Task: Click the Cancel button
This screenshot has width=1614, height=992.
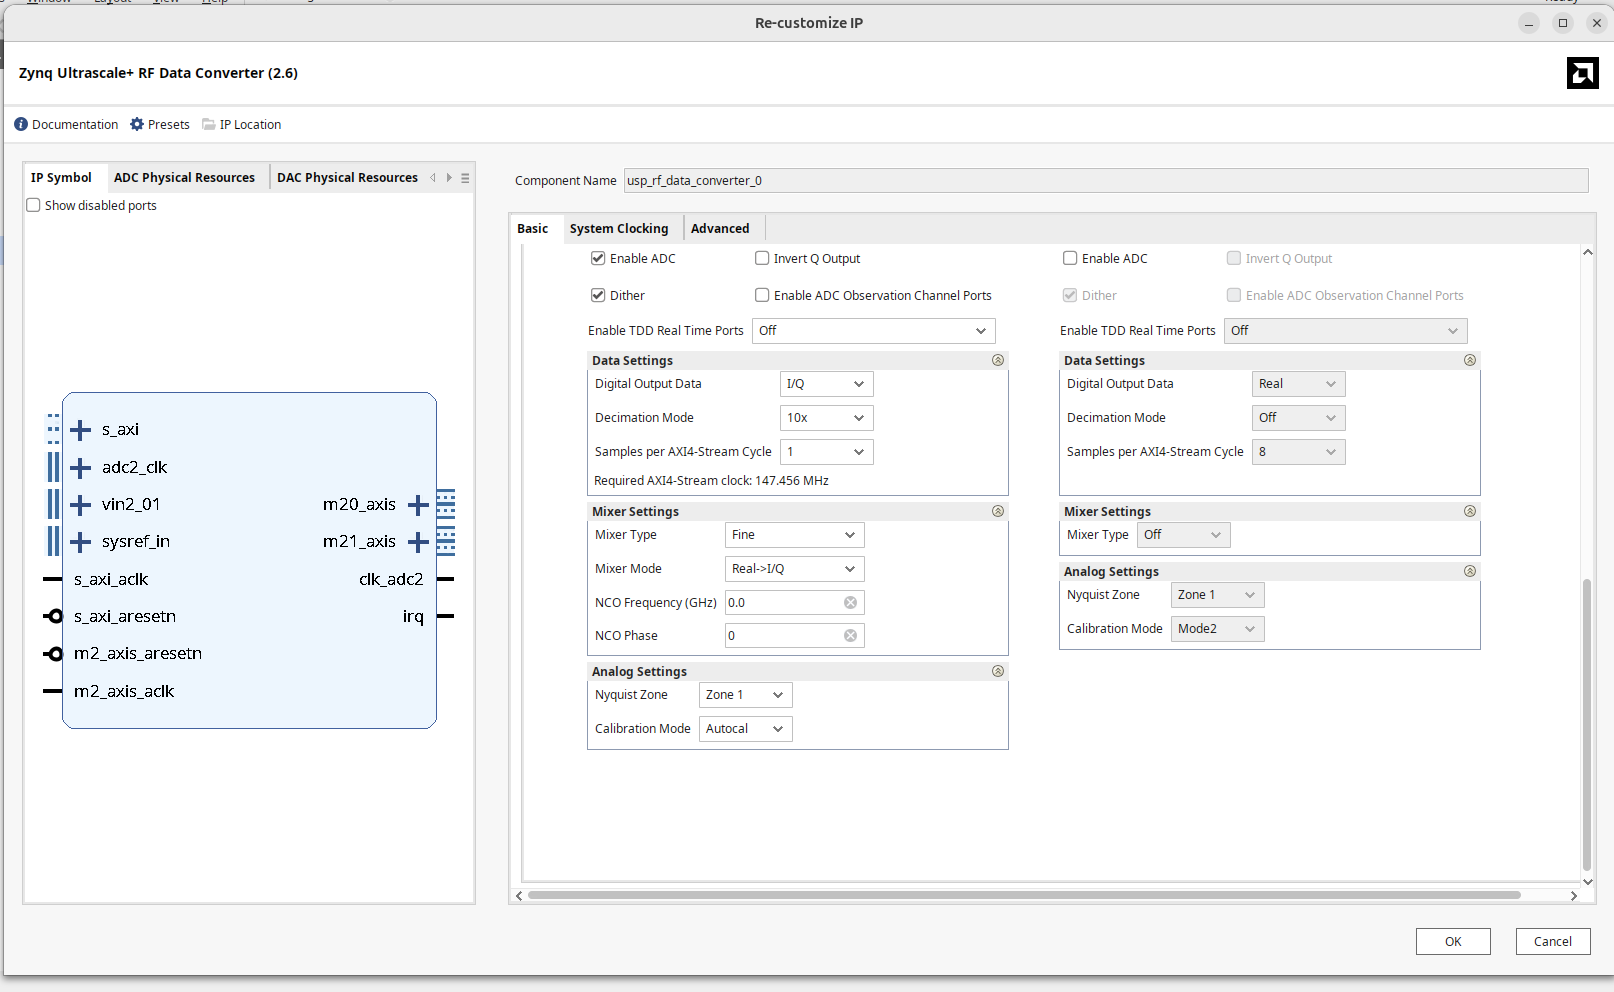Action: click(1552, 942)
